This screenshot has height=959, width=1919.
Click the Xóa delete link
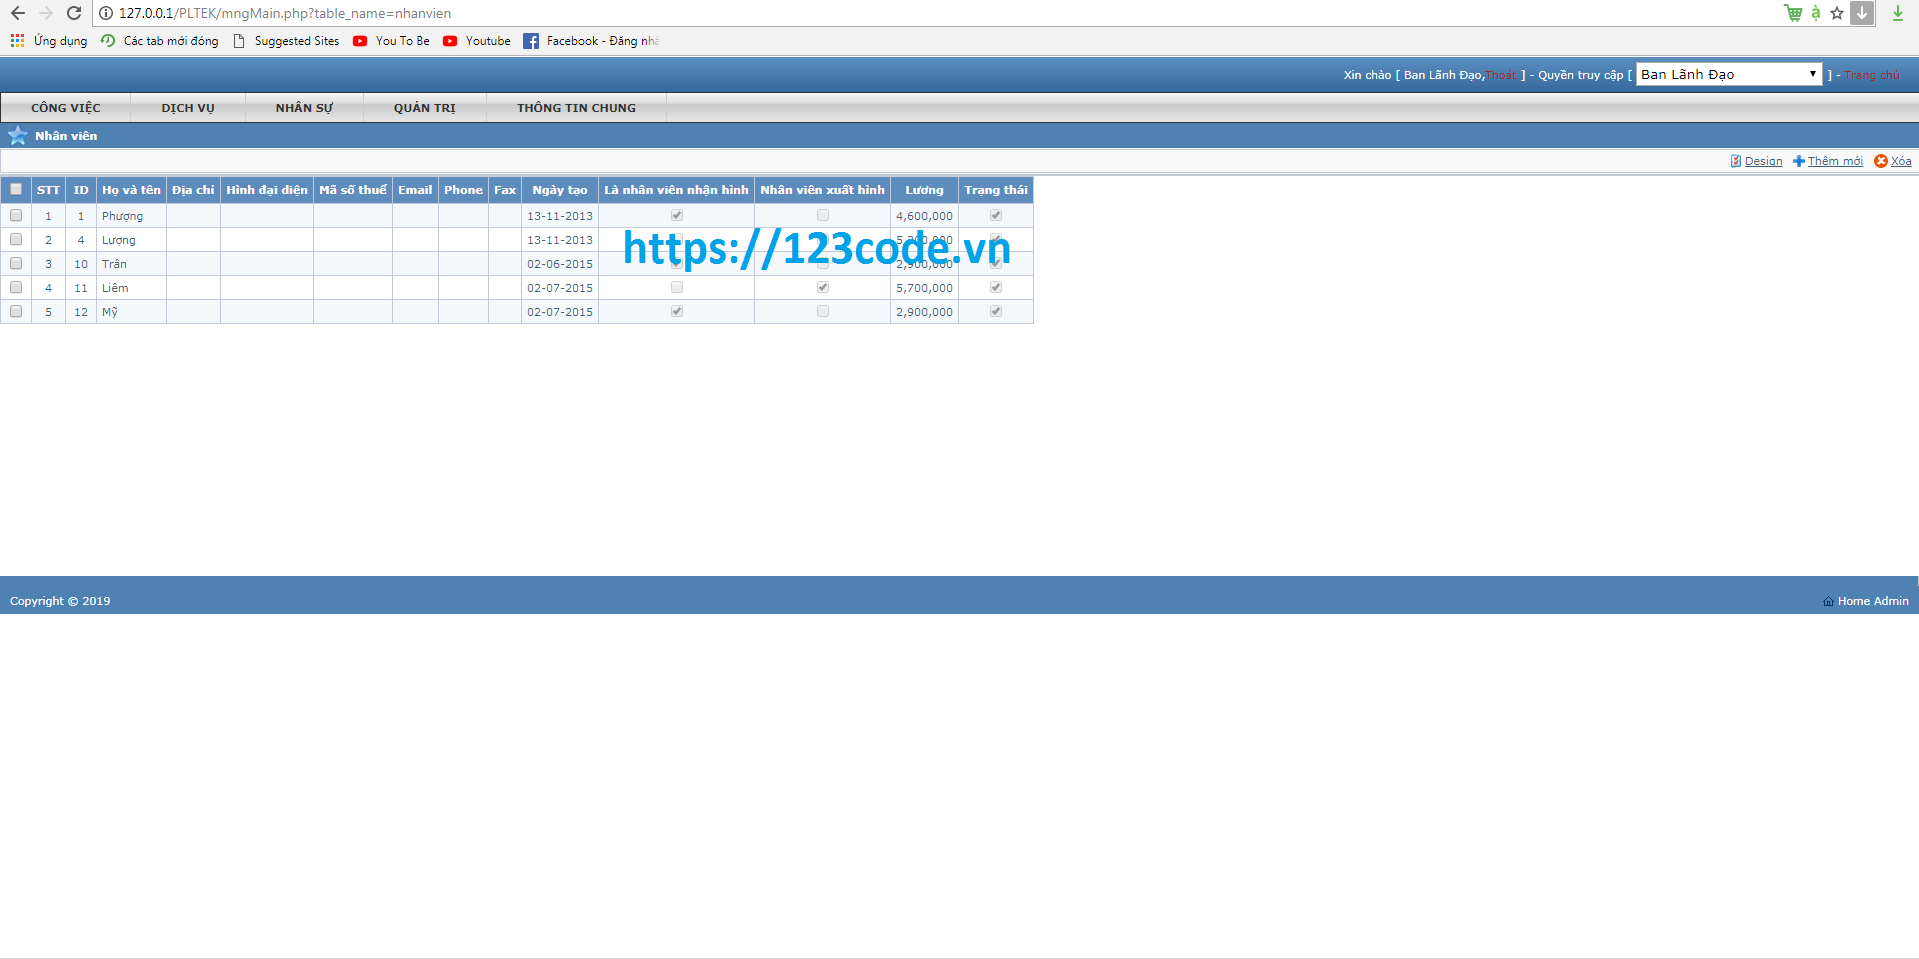pos(1900,161)
